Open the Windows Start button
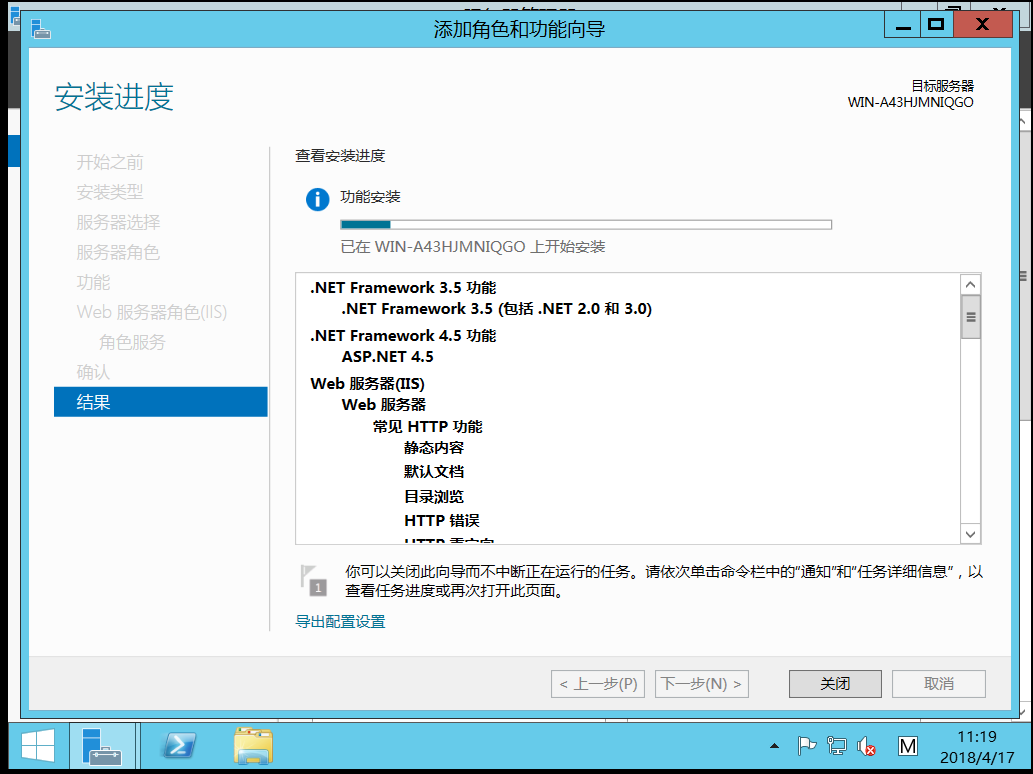Image resolution: width=1033 pixels, height=774 pixels. (x=38, y=747)
